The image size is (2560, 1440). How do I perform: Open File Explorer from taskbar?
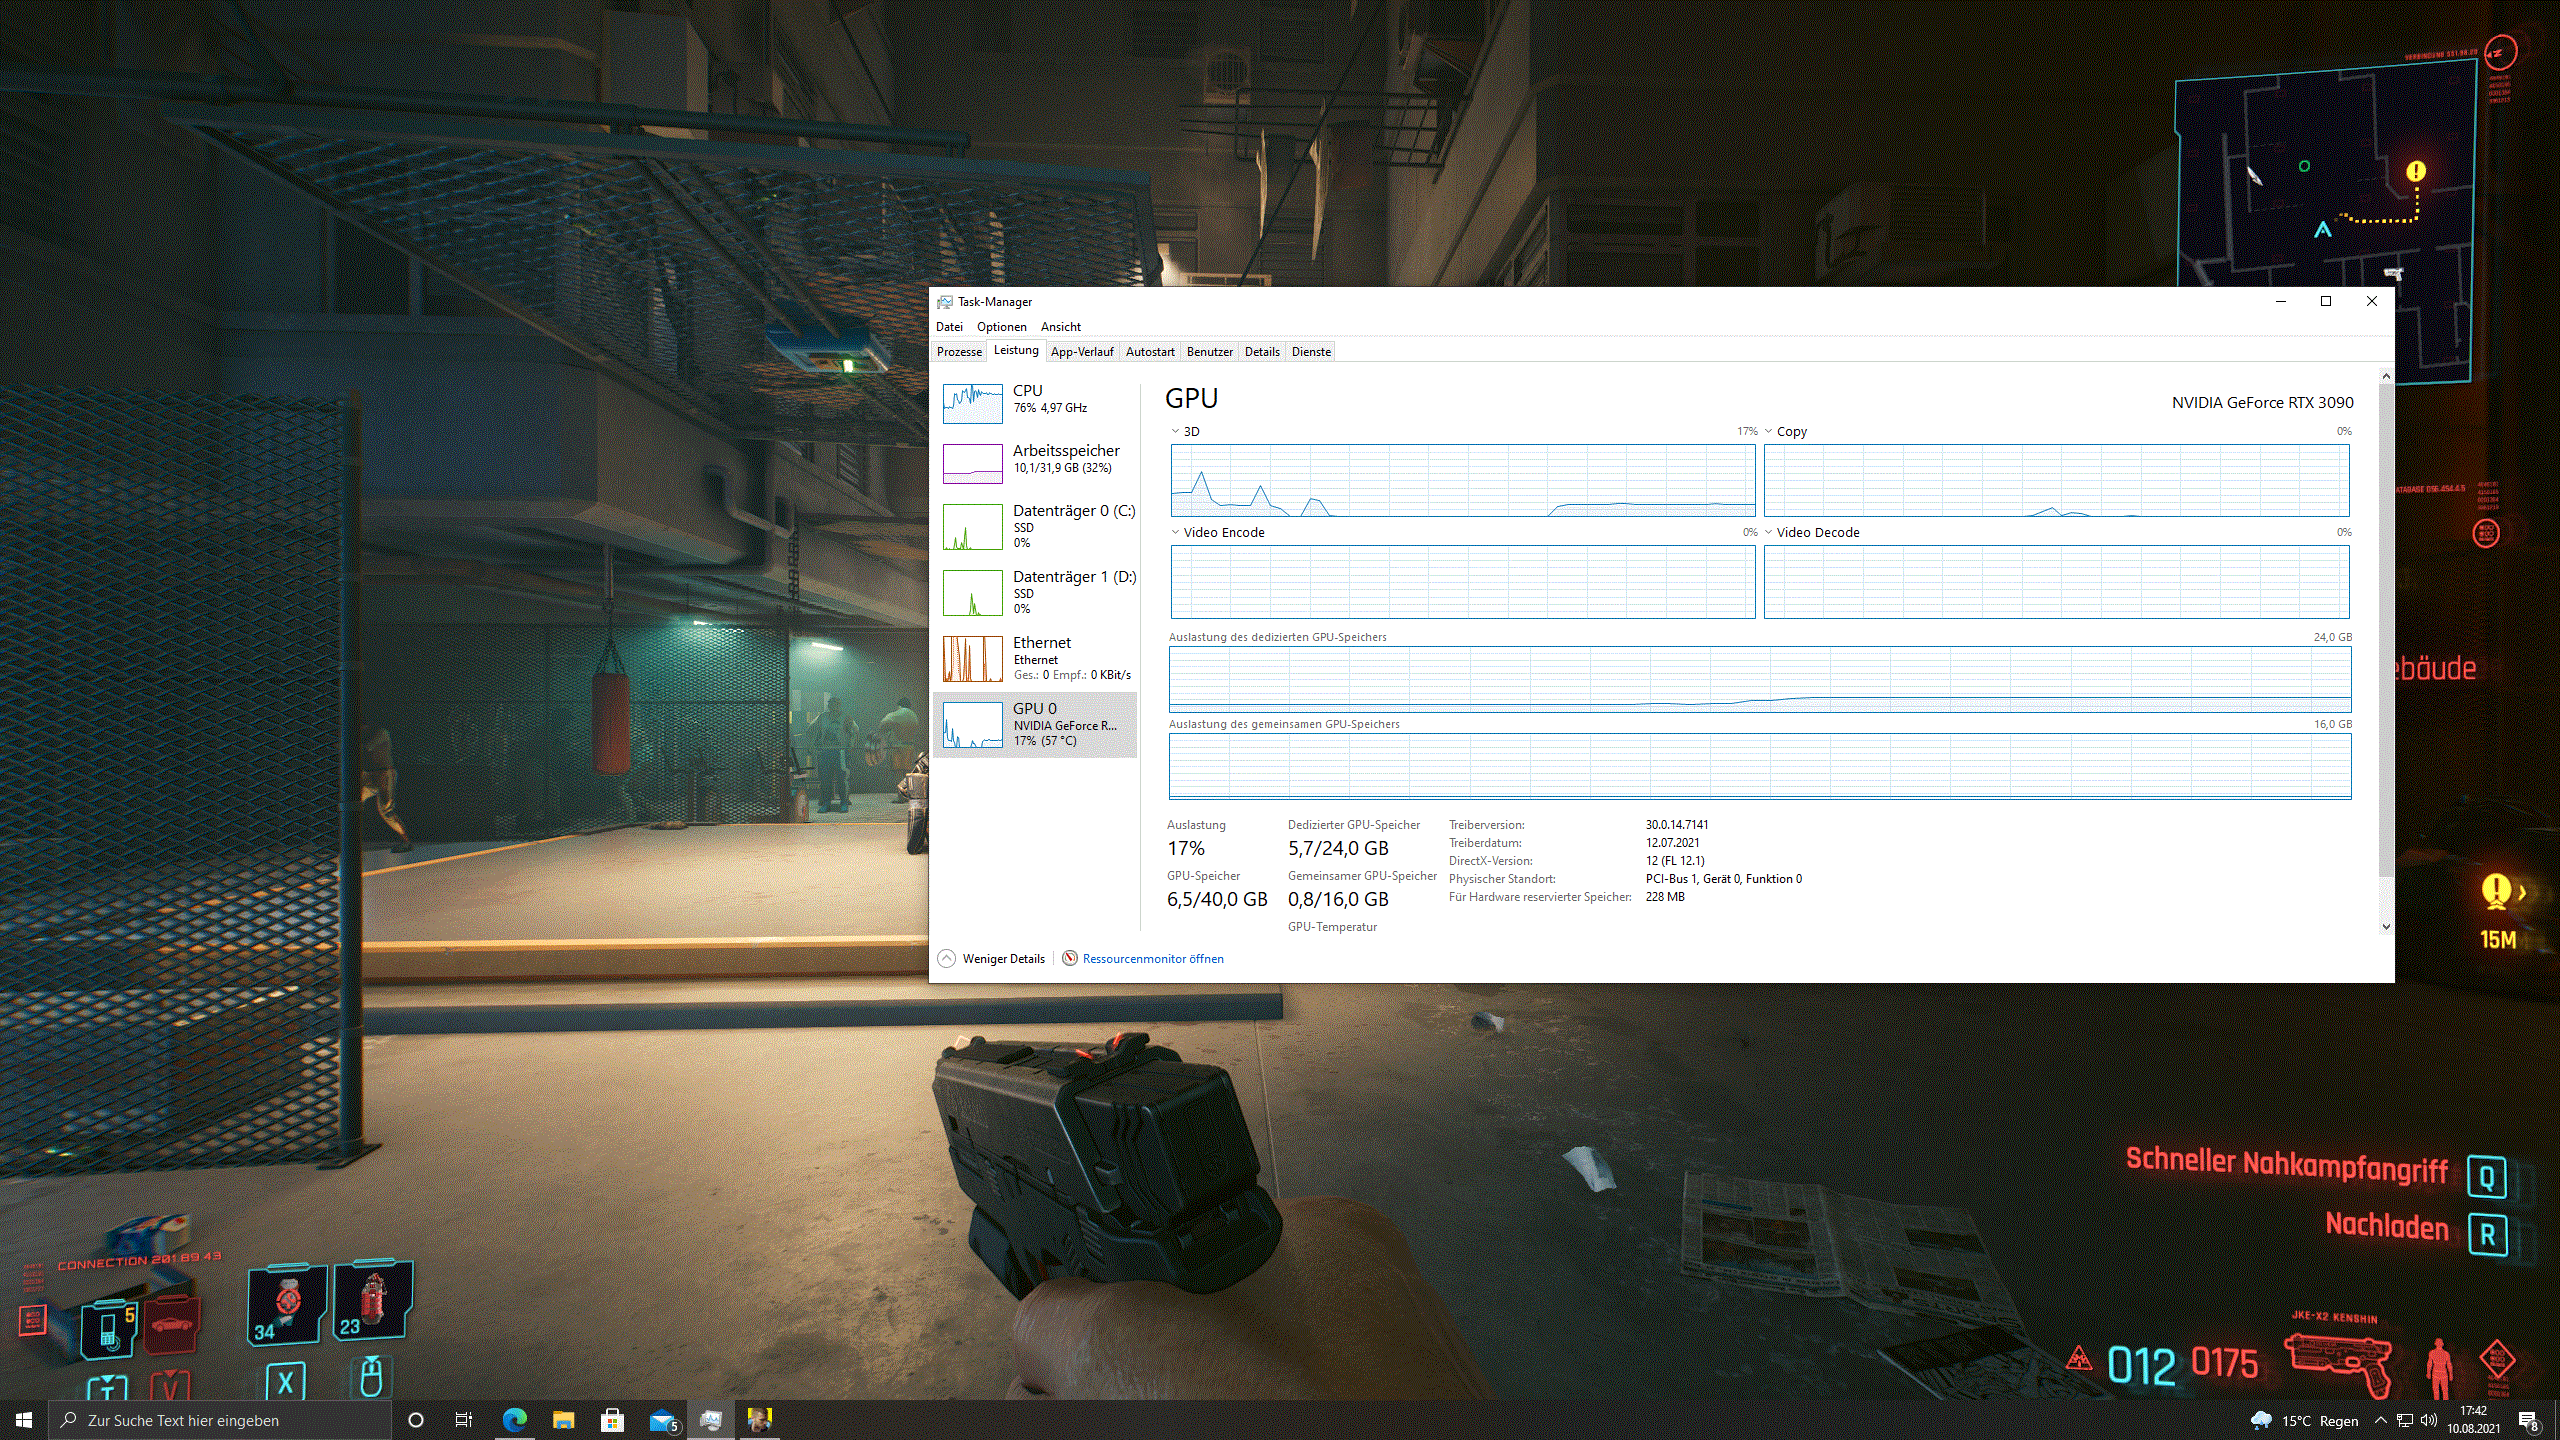(563, 1420)
